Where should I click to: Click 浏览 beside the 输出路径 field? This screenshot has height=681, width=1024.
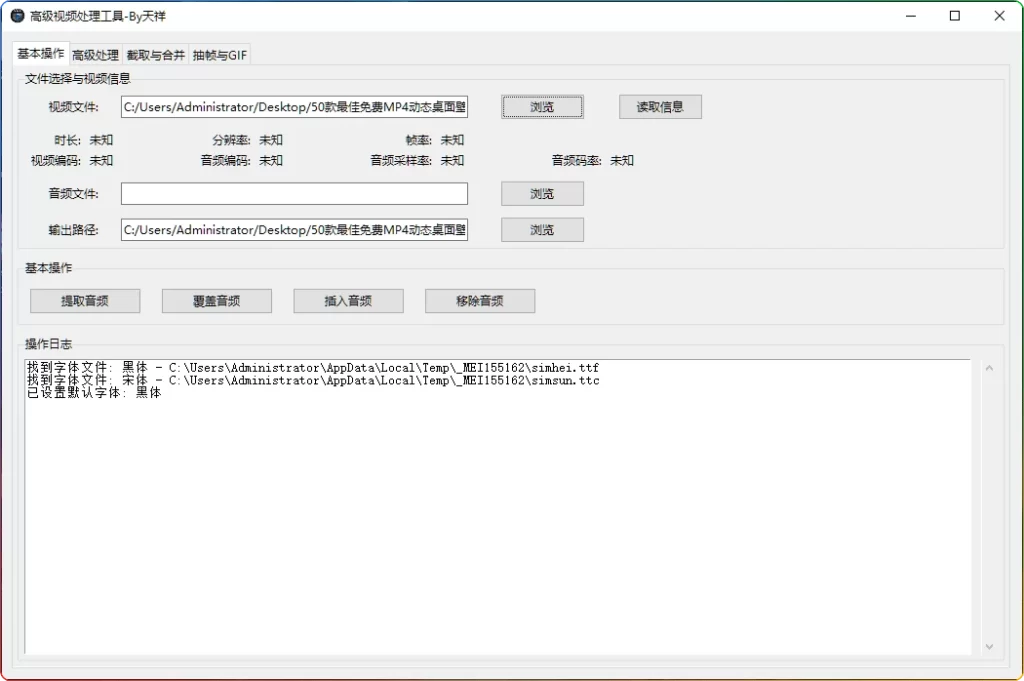542,230
